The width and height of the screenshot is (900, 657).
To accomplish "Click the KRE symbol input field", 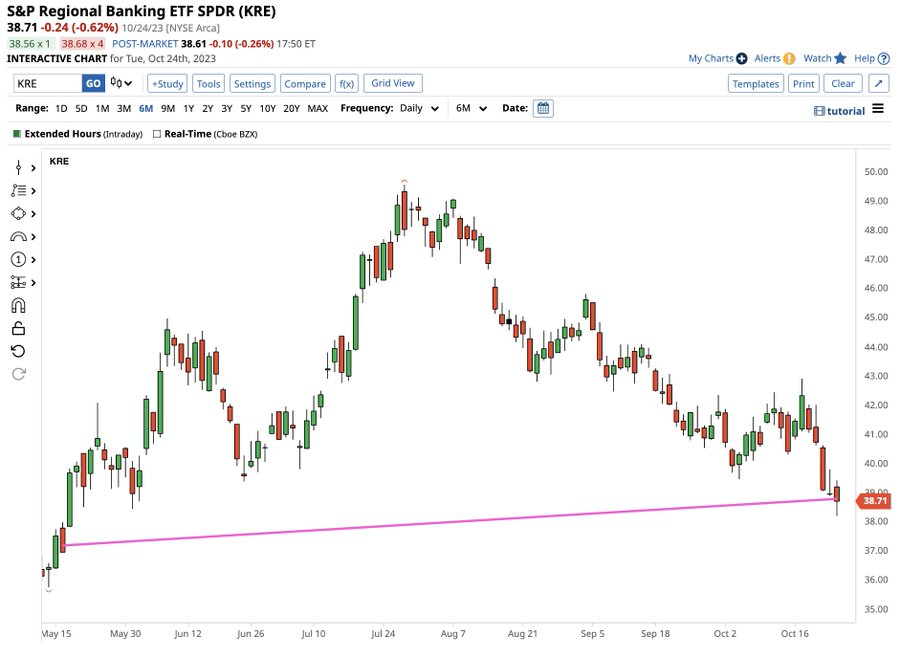I will pyautogui.click(x=46, y=84).
